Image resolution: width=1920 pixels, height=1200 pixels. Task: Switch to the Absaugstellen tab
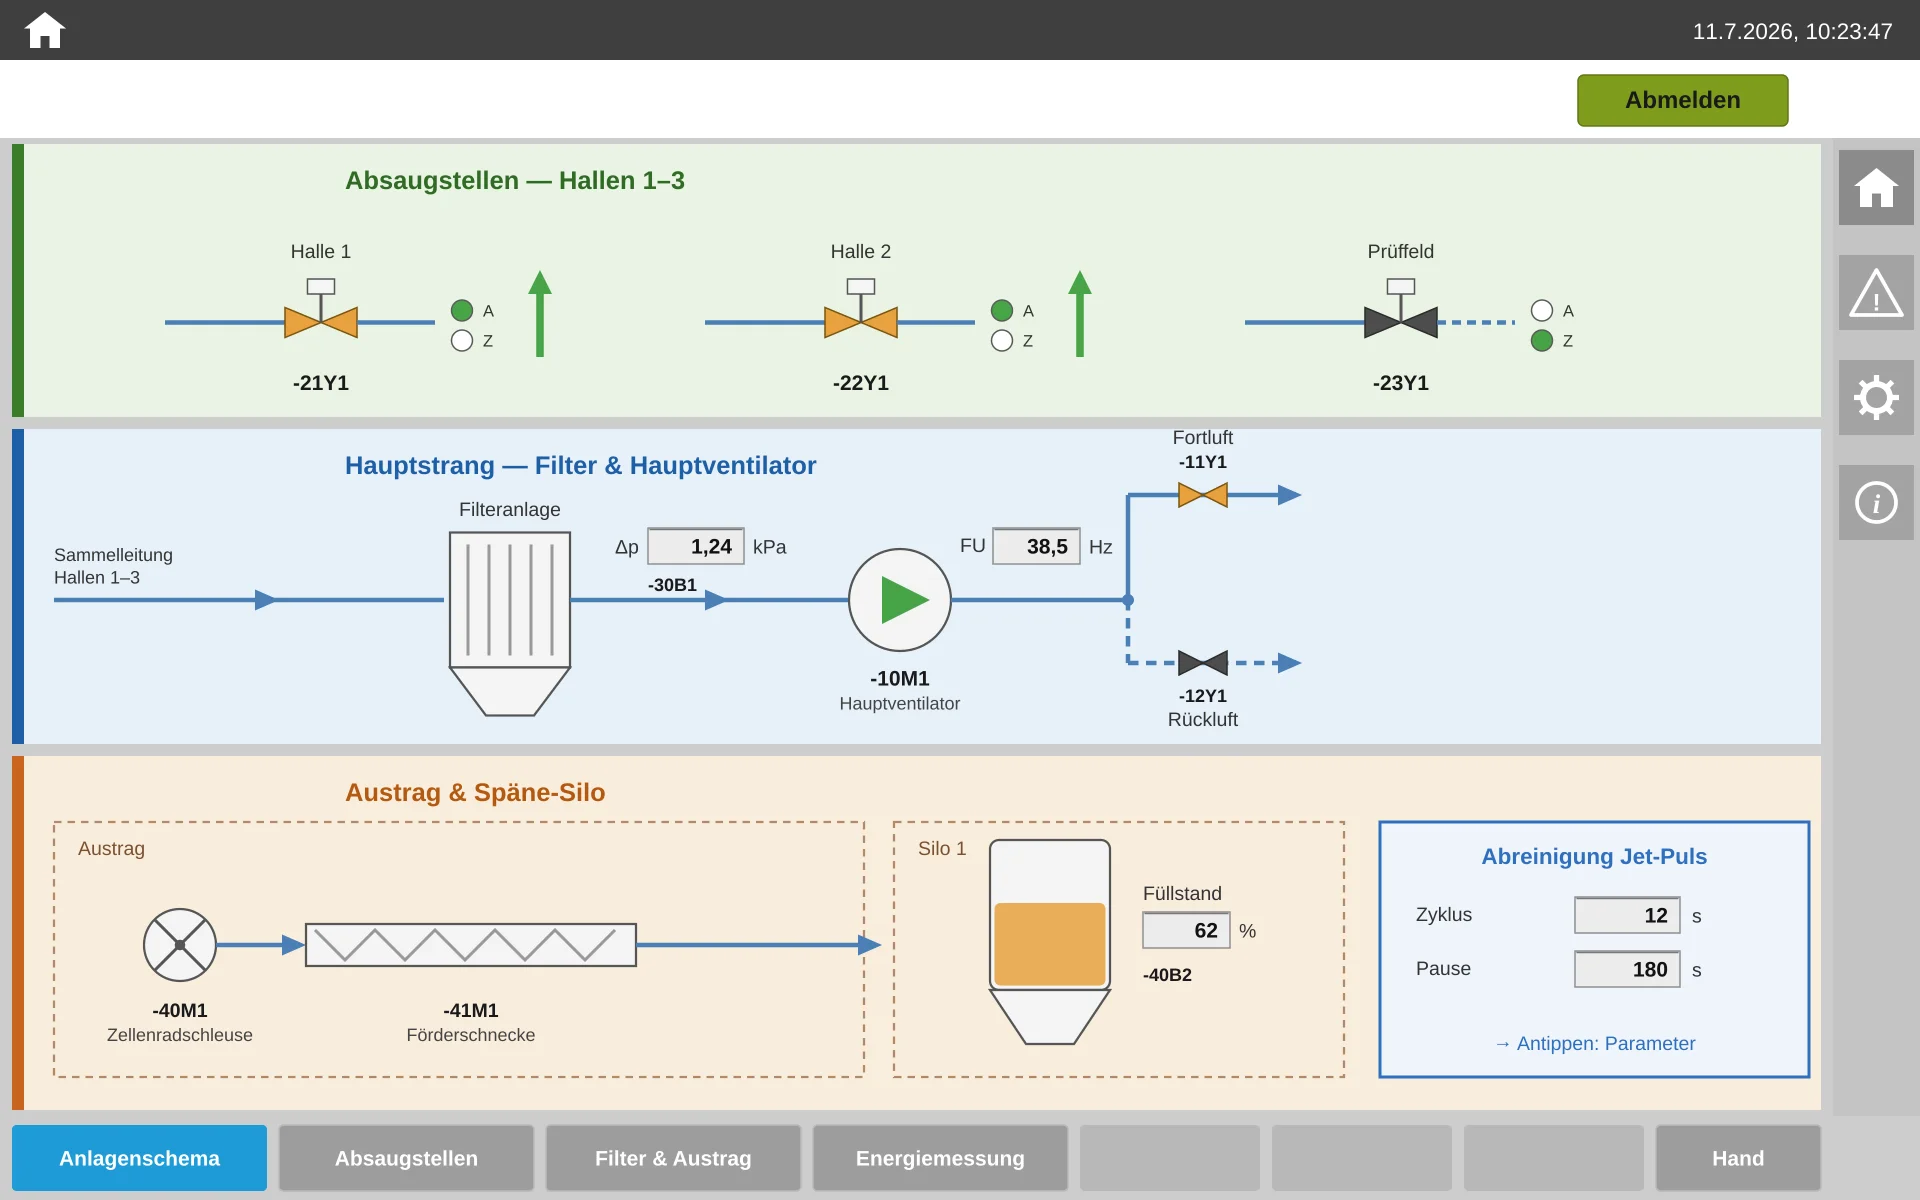point(406,1158)
